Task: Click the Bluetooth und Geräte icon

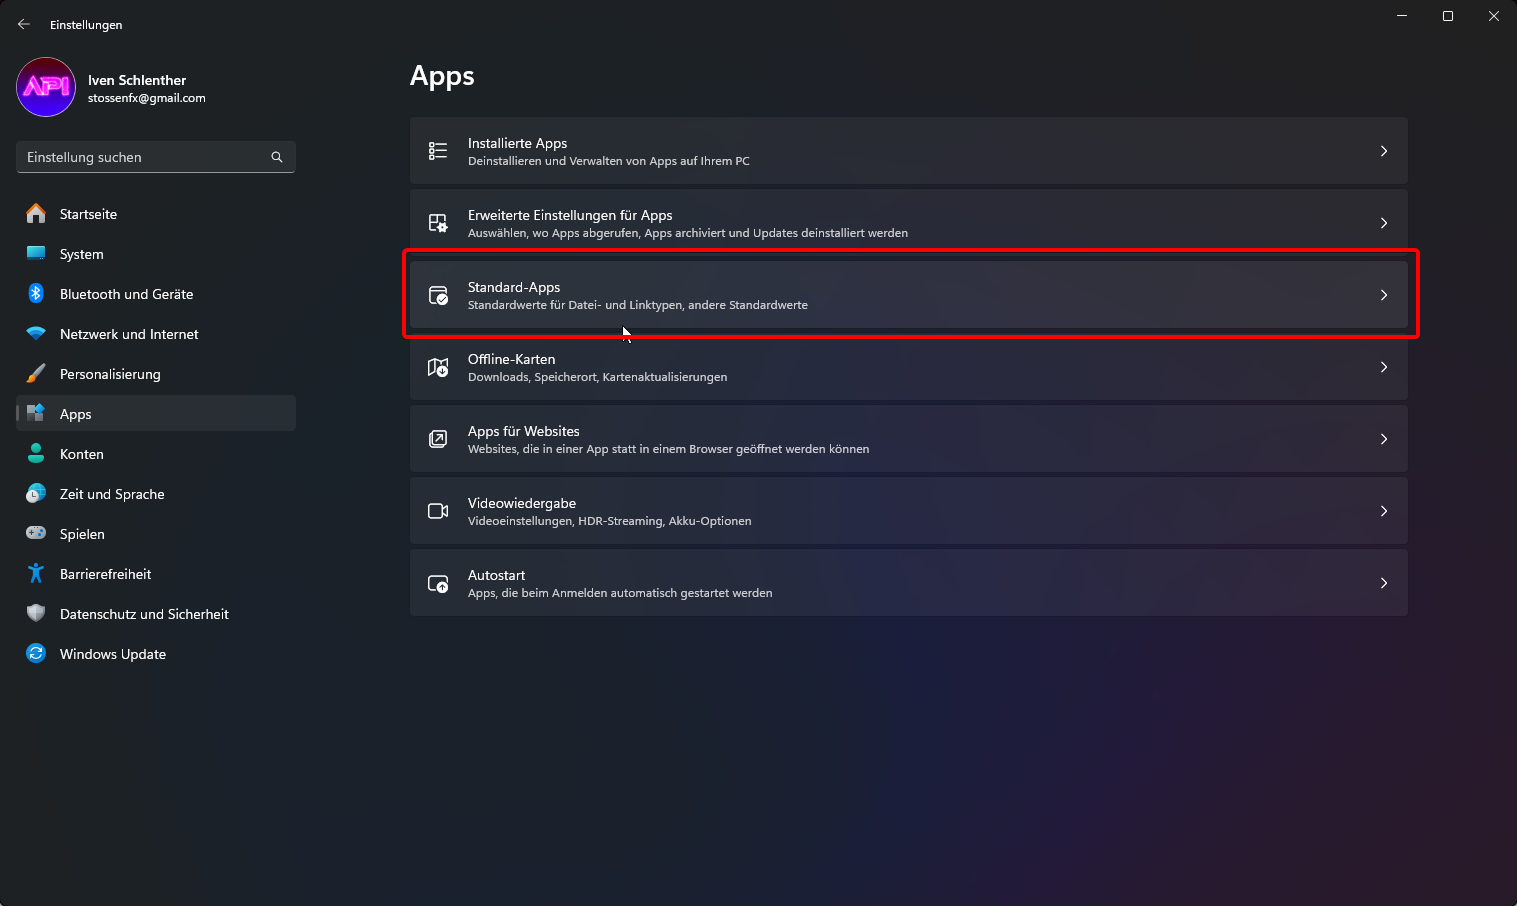Action: [36, 294]
